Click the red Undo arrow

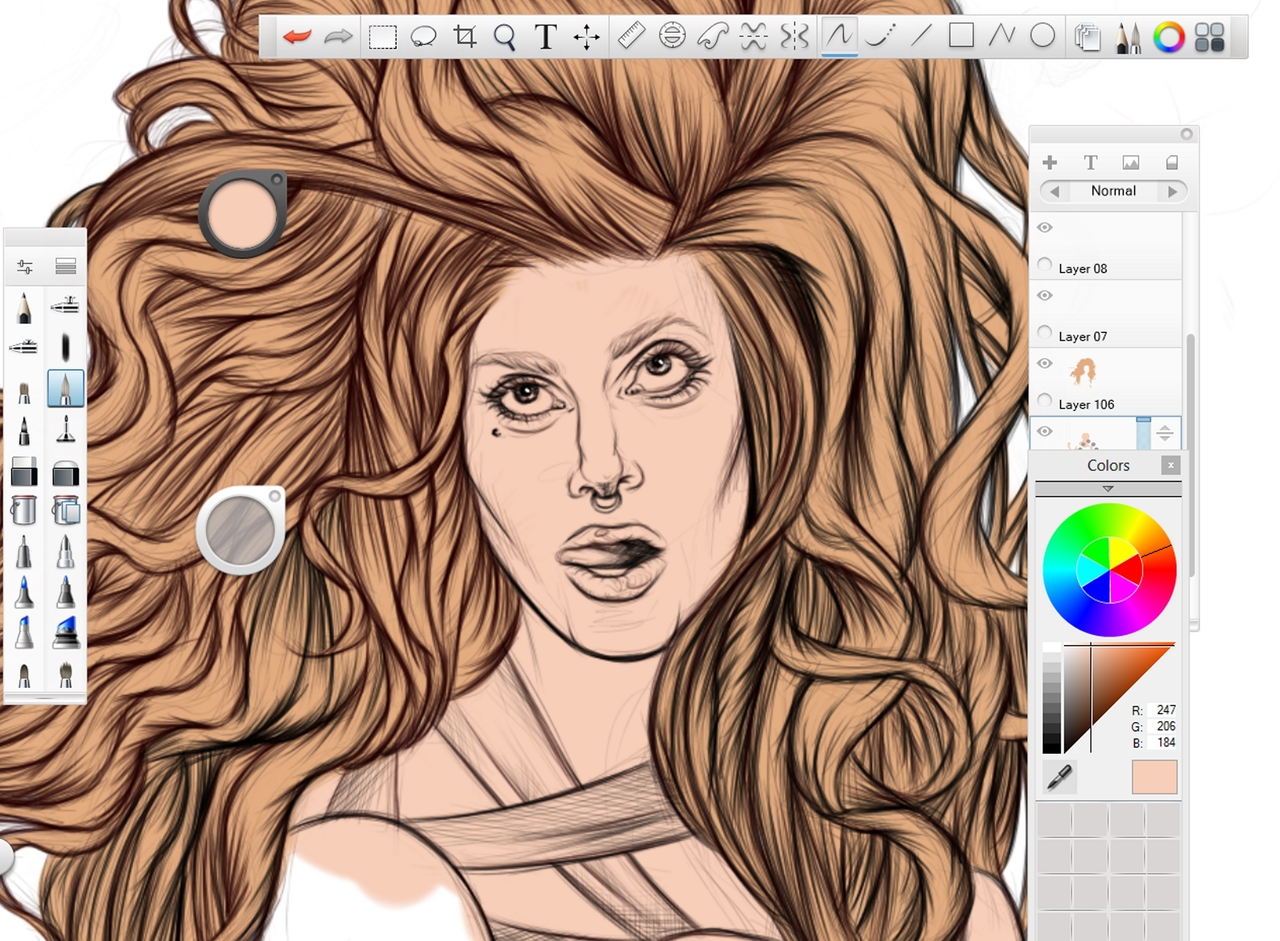[297, 37]
